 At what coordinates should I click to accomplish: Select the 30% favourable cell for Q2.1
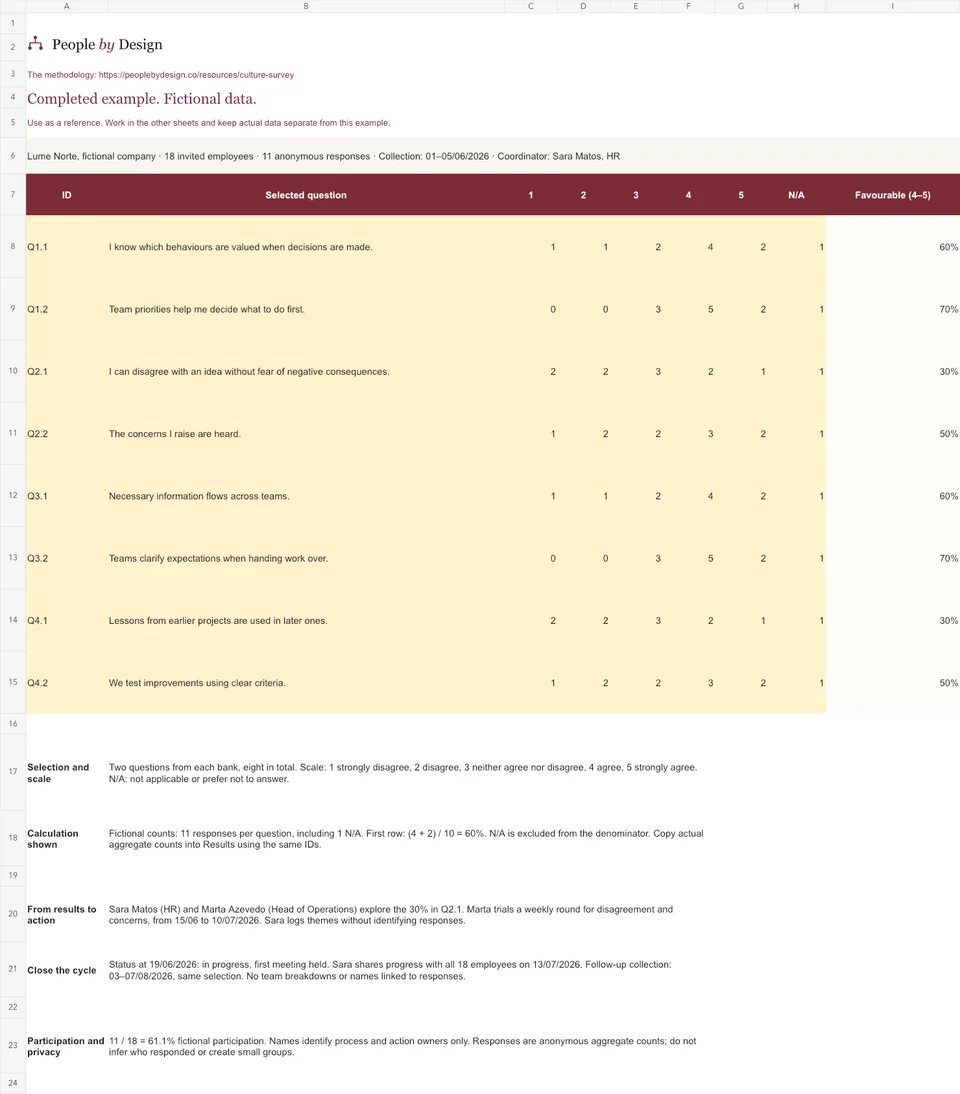click(x=892, y=371)
